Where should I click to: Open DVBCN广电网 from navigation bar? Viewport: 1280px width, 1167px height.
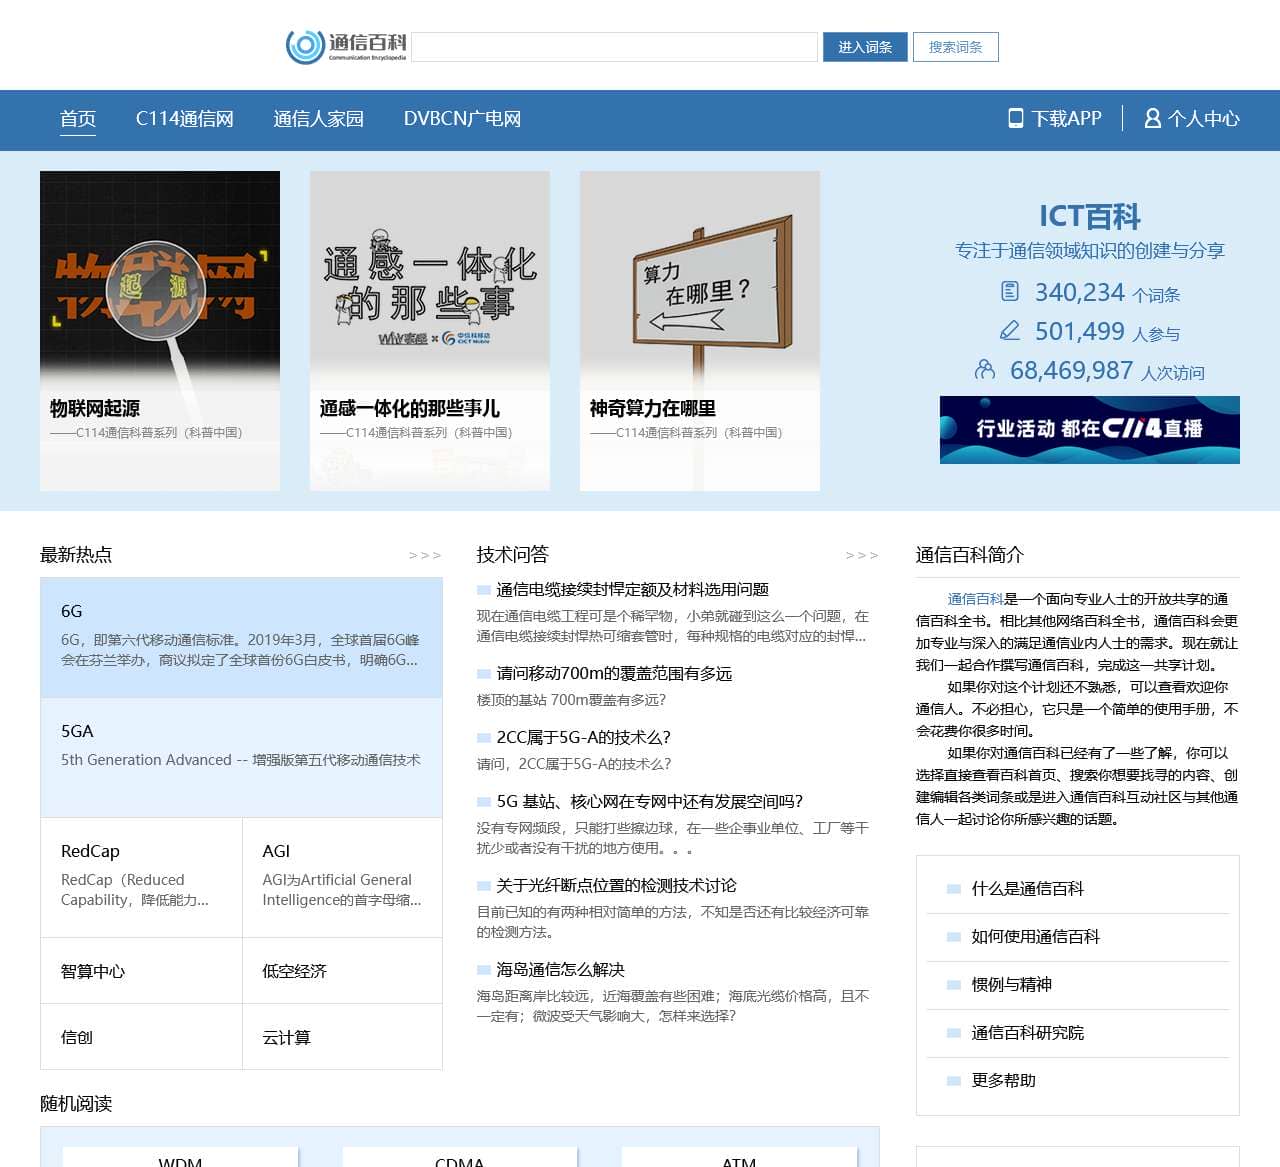tap(462, 118)
